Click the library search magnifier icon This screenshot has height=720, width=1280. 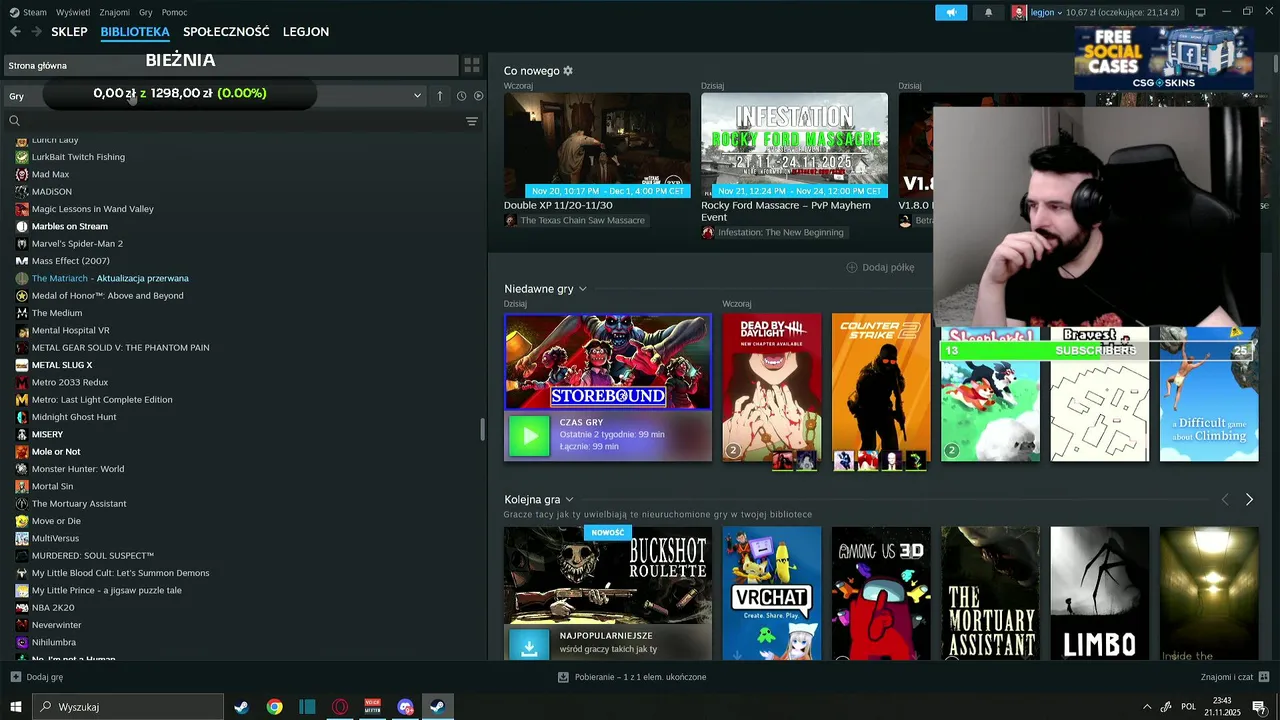coord(14,121)
